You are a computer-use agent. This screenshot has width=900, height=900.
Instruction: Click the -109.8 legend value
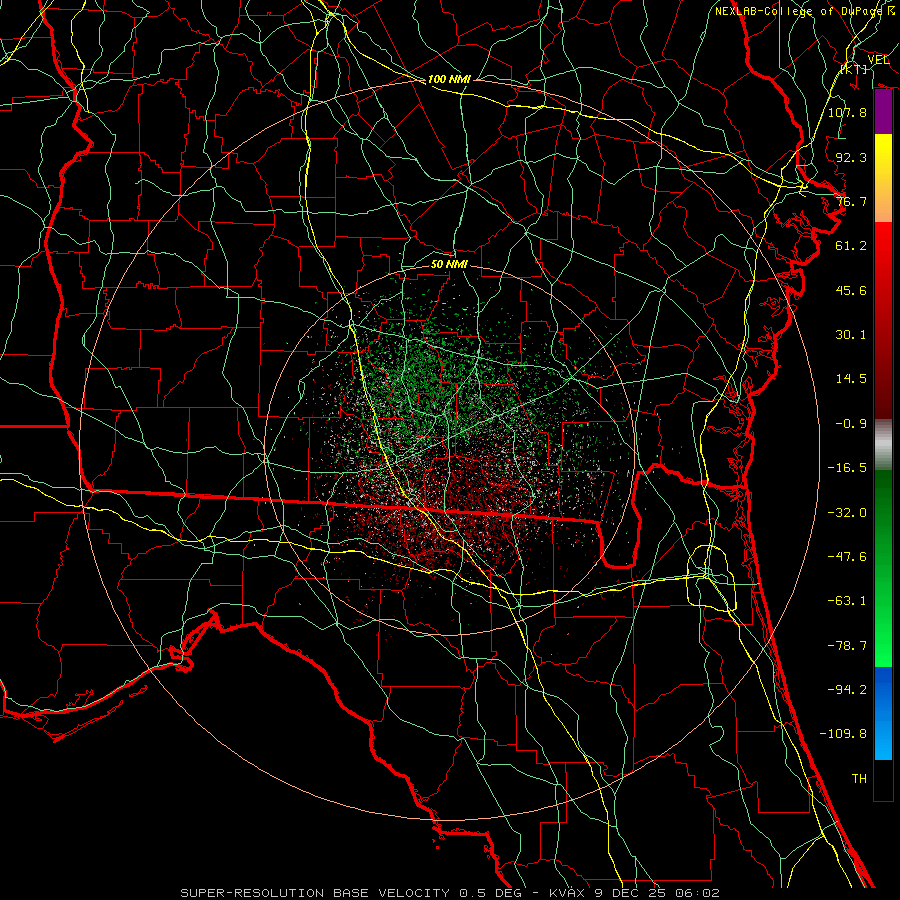(x=843, y=734)
